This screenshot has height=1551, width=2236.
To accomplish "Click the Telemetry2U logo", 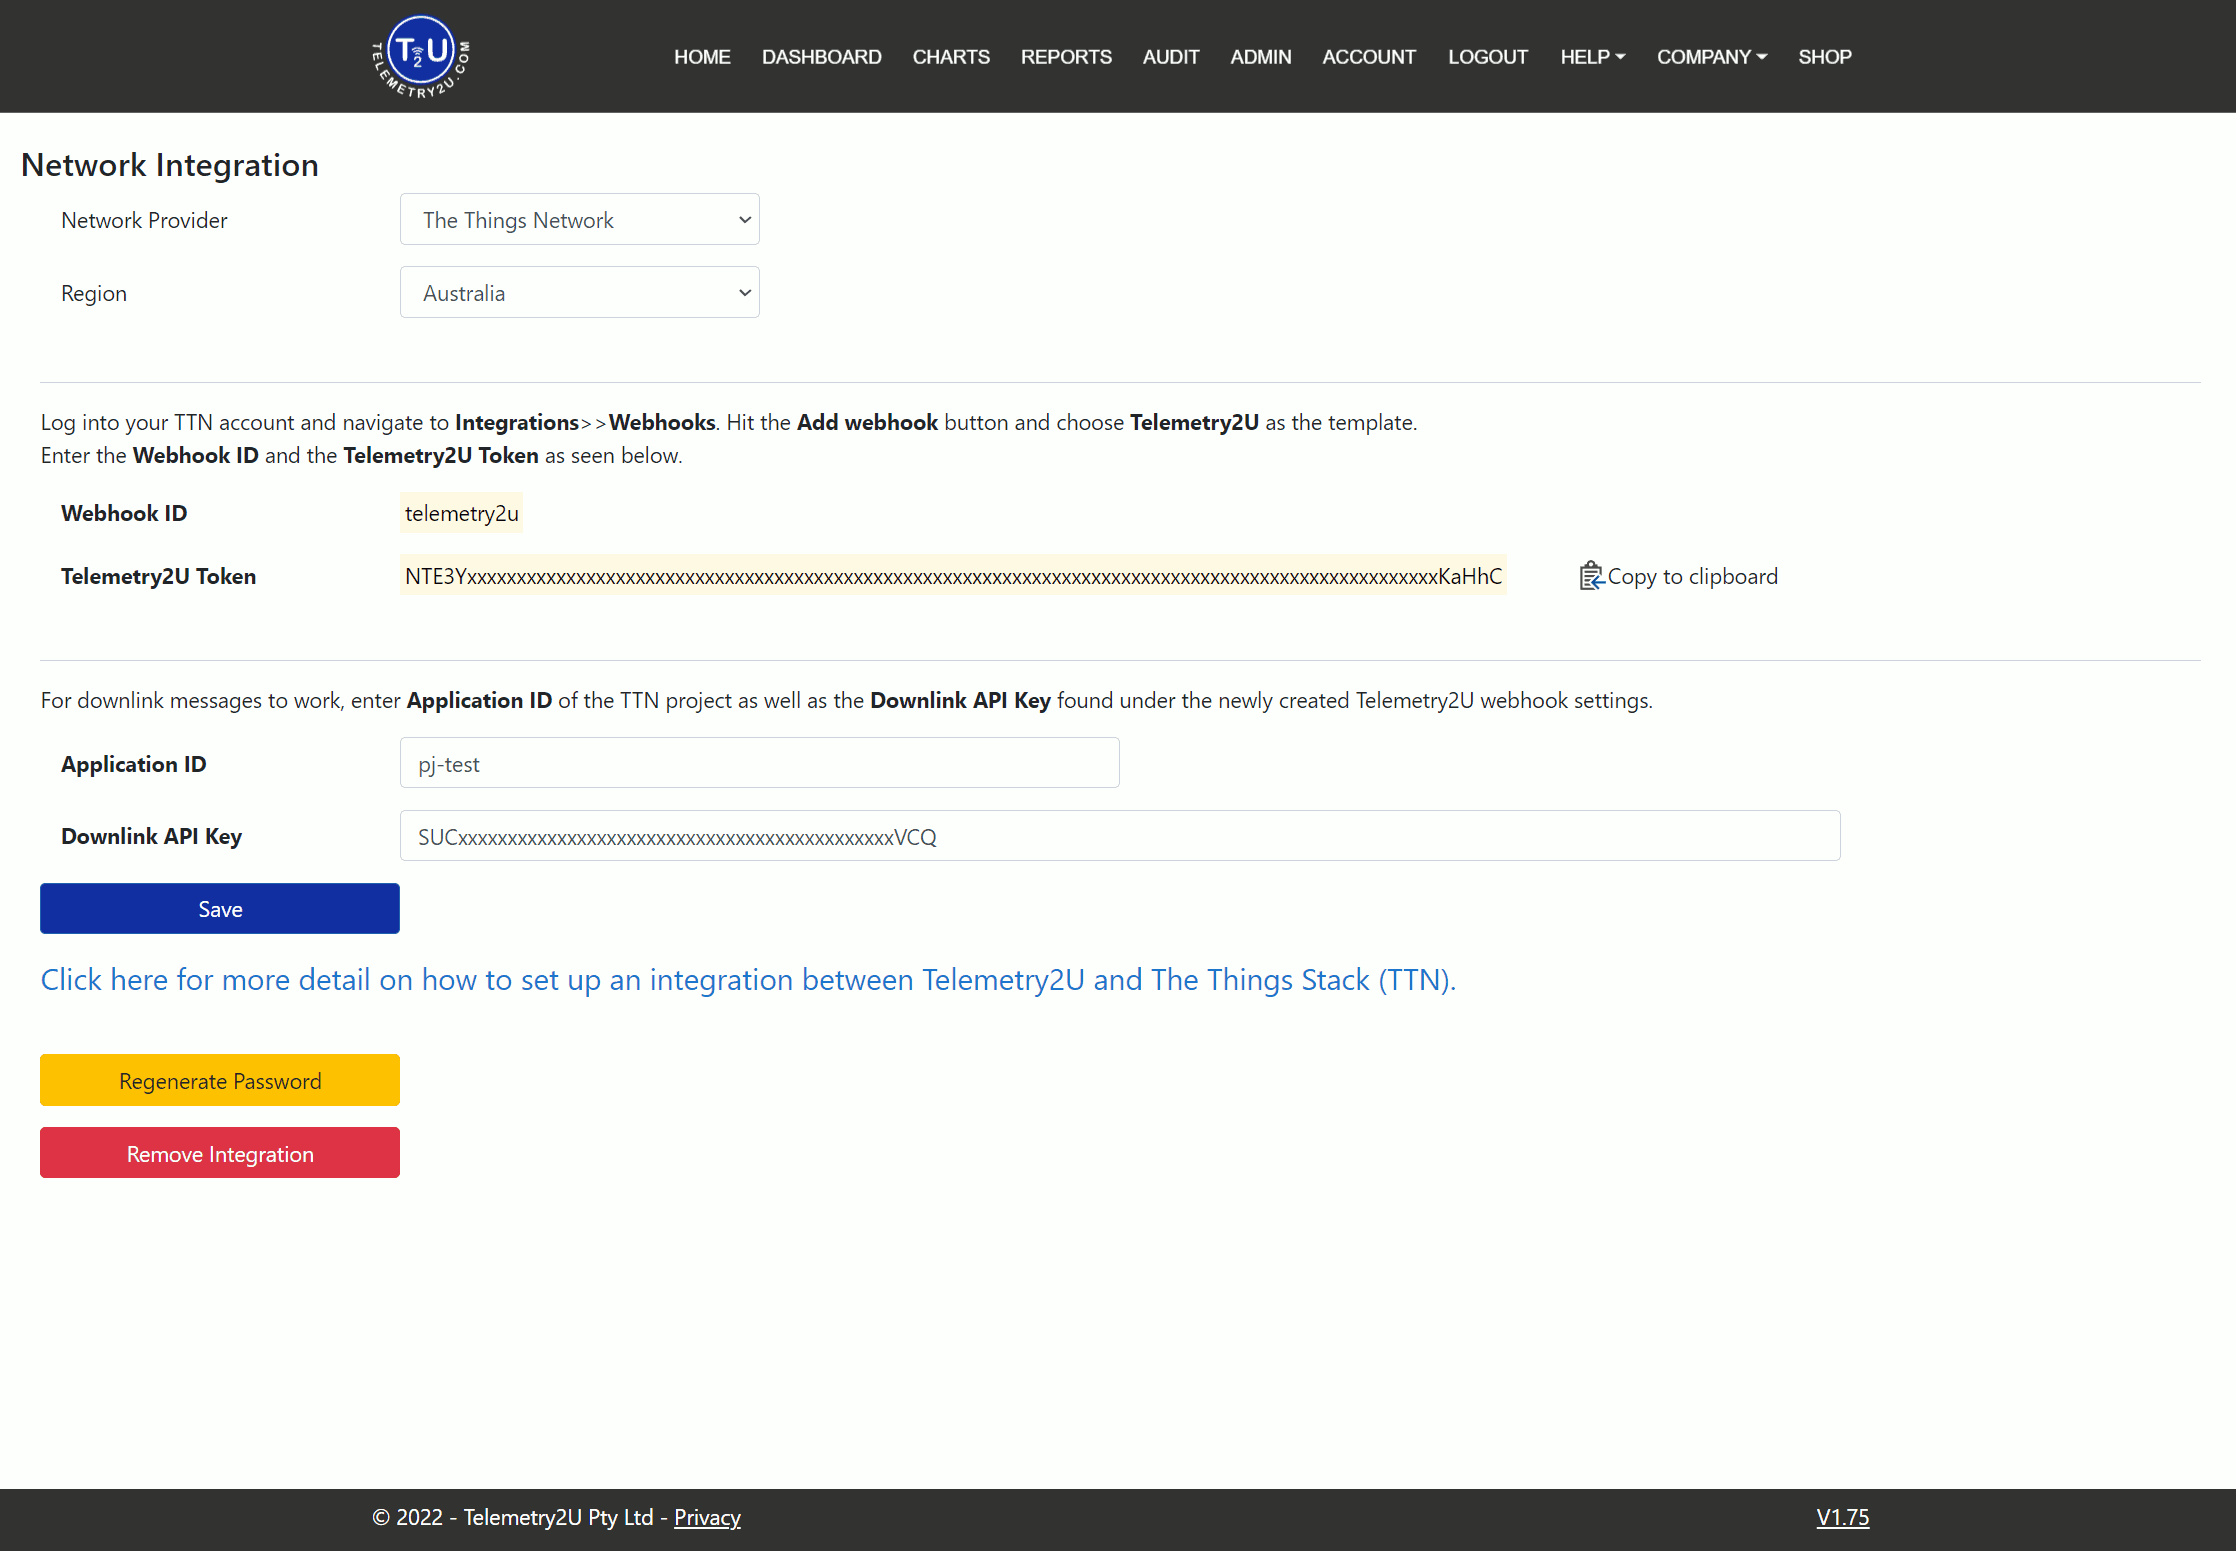I will (420, 56).
